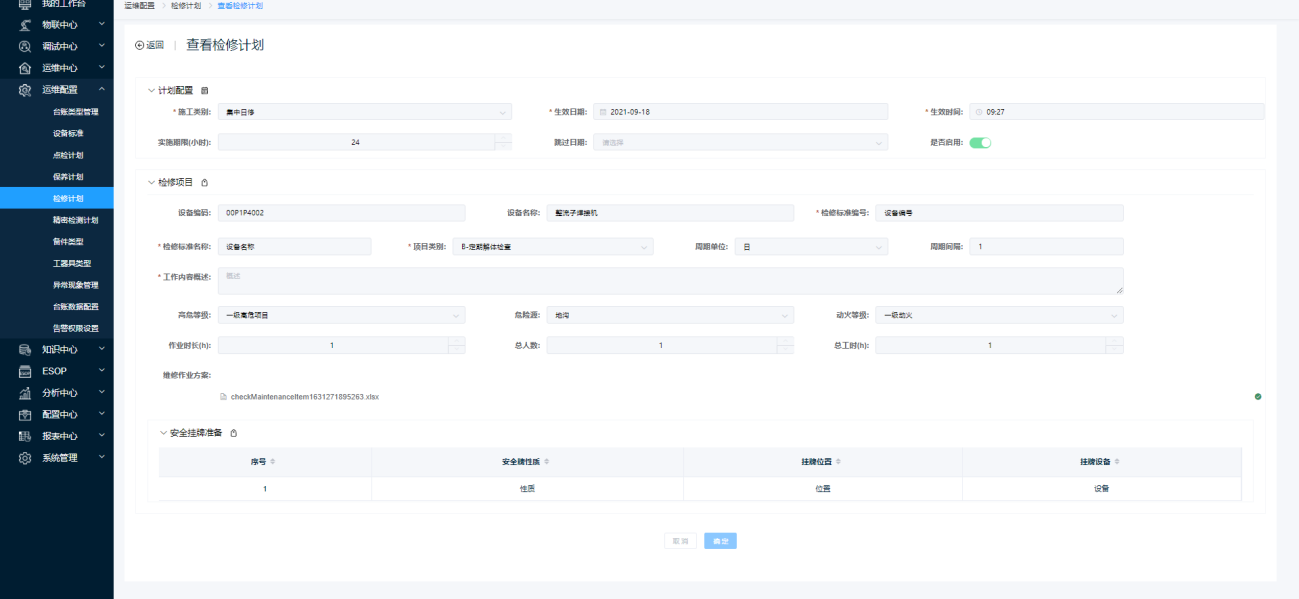Click the 返回 back arrow icon

pos(140,45)
